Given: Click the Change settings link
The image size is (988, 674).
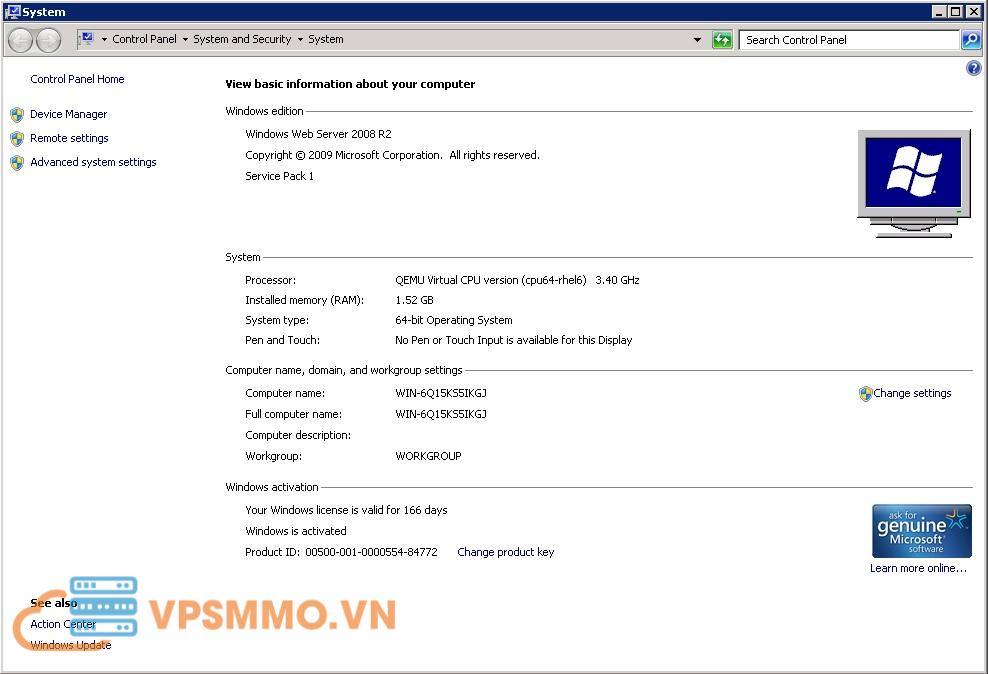Looking at the screenshot, I should pyautogui.click(x=912, y=393).
